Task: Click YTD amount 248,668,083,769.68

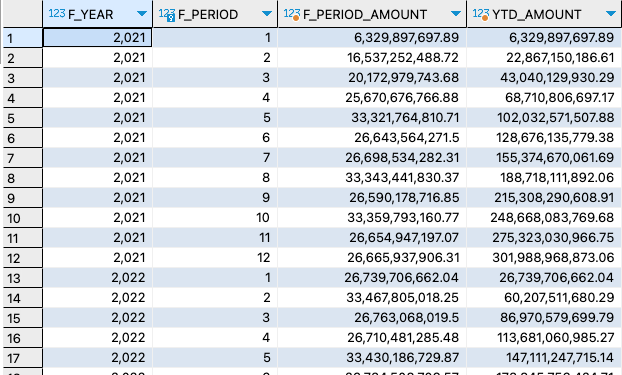Action: pos(545,218)
